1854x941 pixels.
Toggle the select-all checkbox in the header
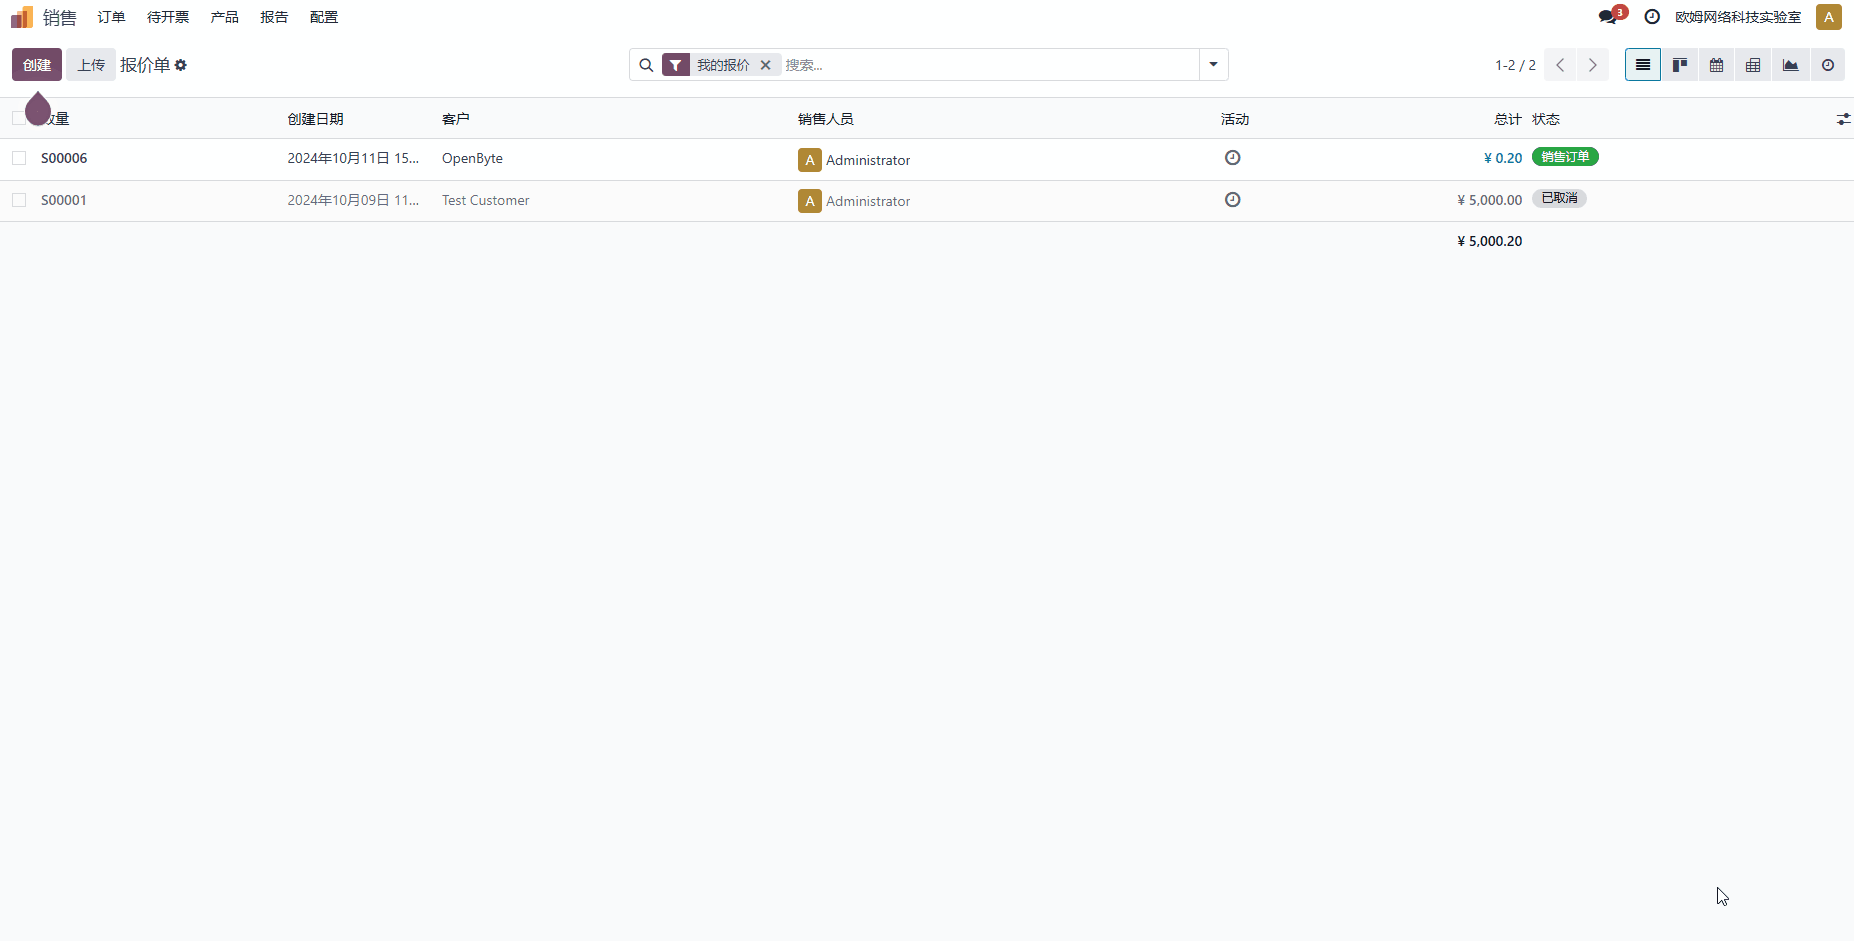(x=19, y=118)
